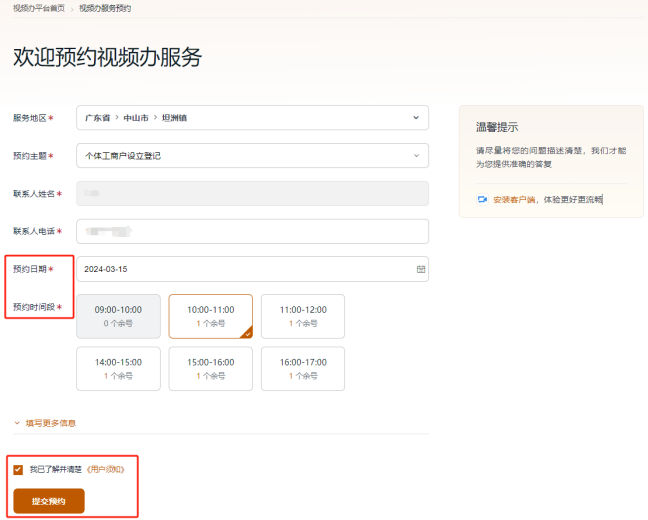
Task: Focus the 联系人电话 input field
Action: pos(253,231)
